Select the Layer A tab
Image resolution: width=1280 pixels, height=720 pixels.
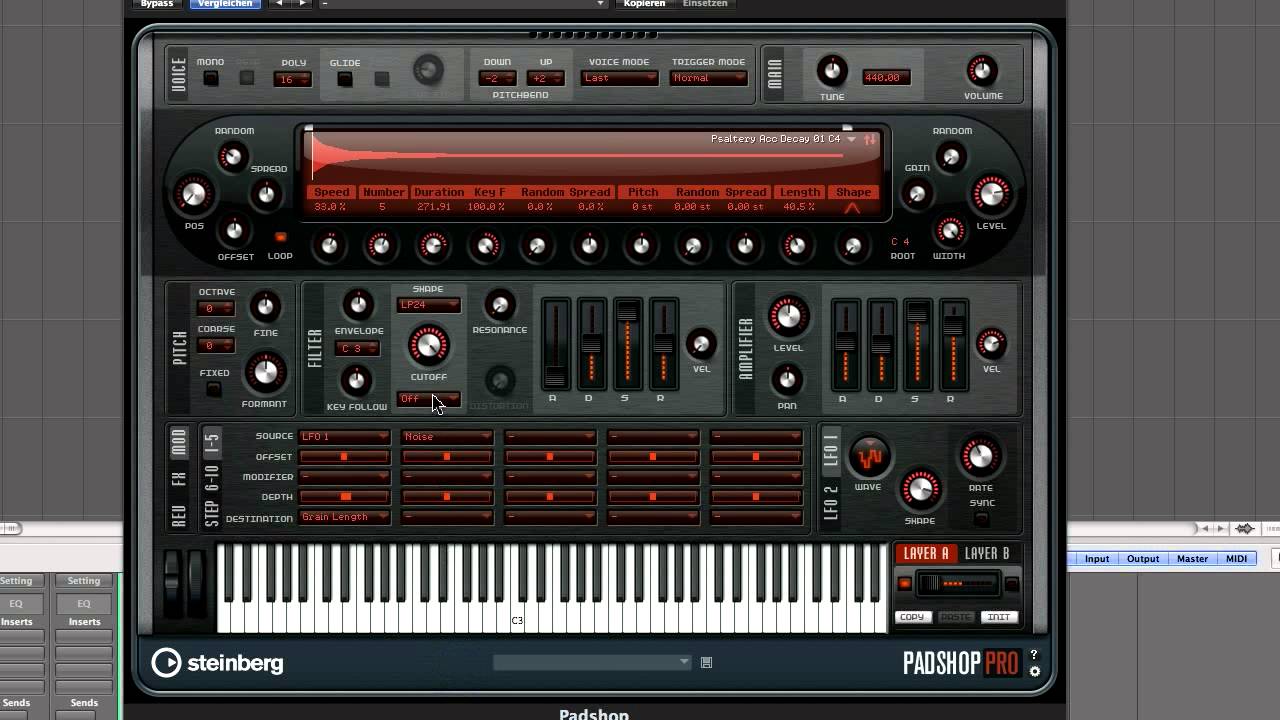pyautogui.click(x=926, y=554)
